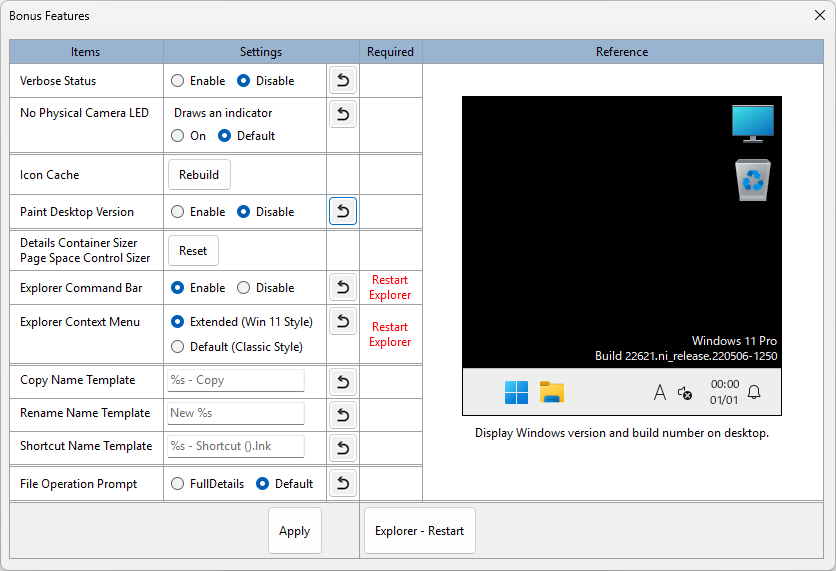Select Default for camera LED indicator

pos(246,136)
